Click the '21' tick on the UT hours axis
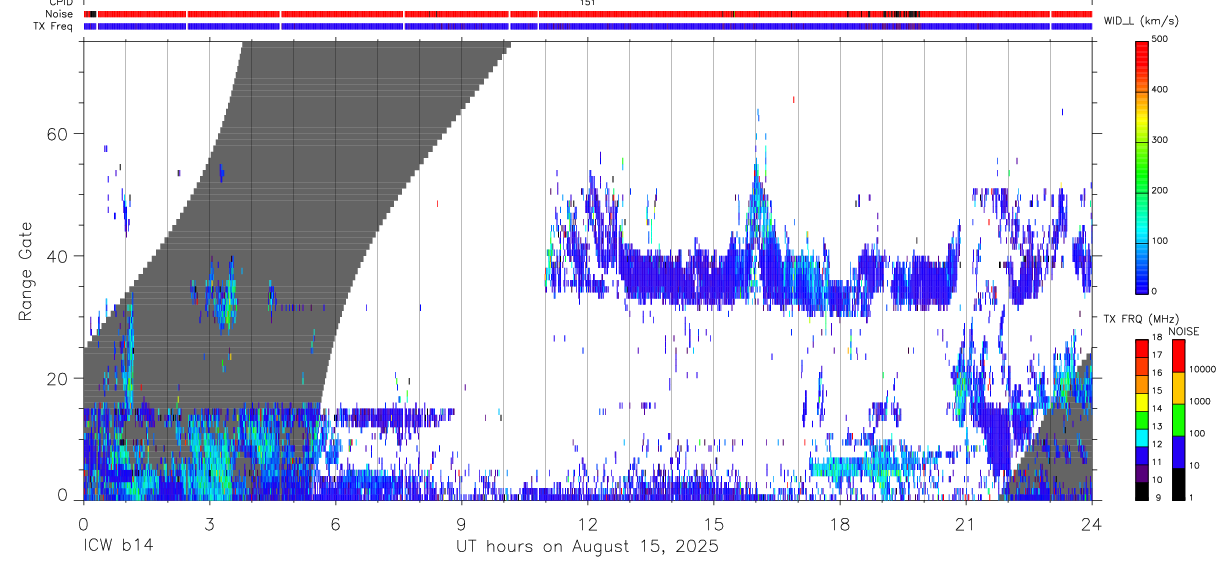 (x=966, y=523)
